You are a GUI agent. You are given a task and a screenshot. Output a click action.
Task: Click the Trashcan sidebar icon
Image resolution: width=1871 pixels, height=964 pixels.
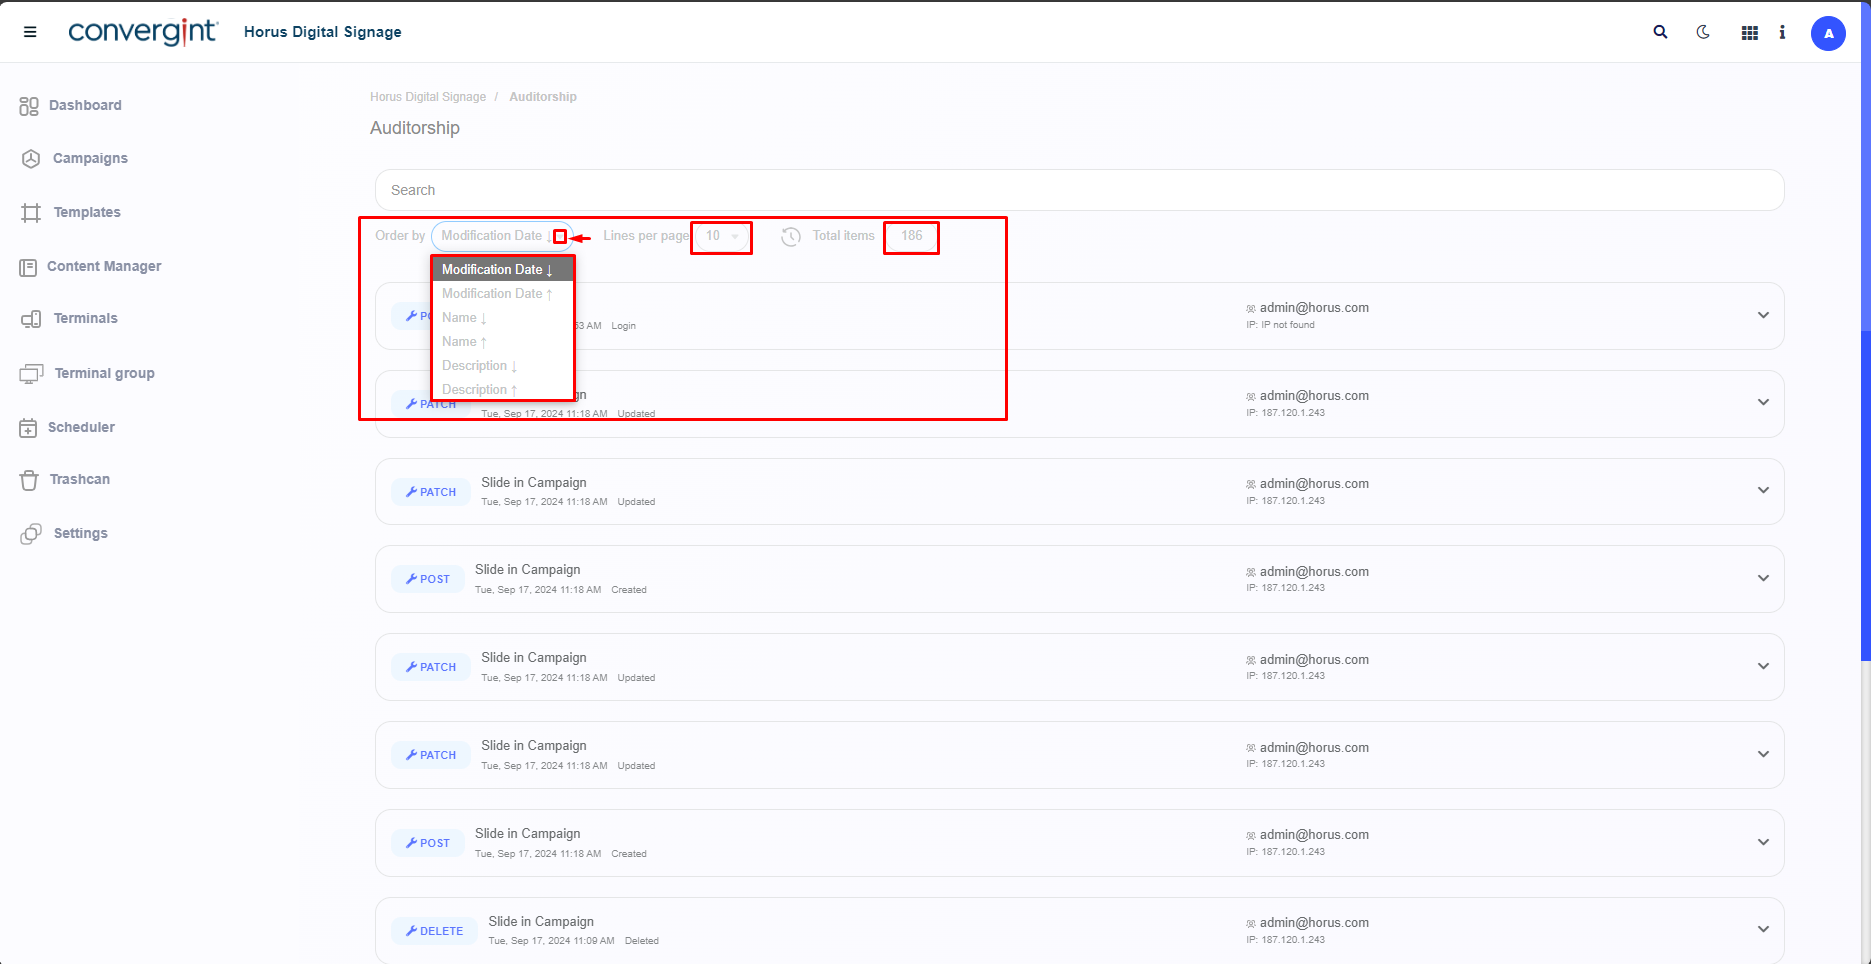click(x=29, y=480)
